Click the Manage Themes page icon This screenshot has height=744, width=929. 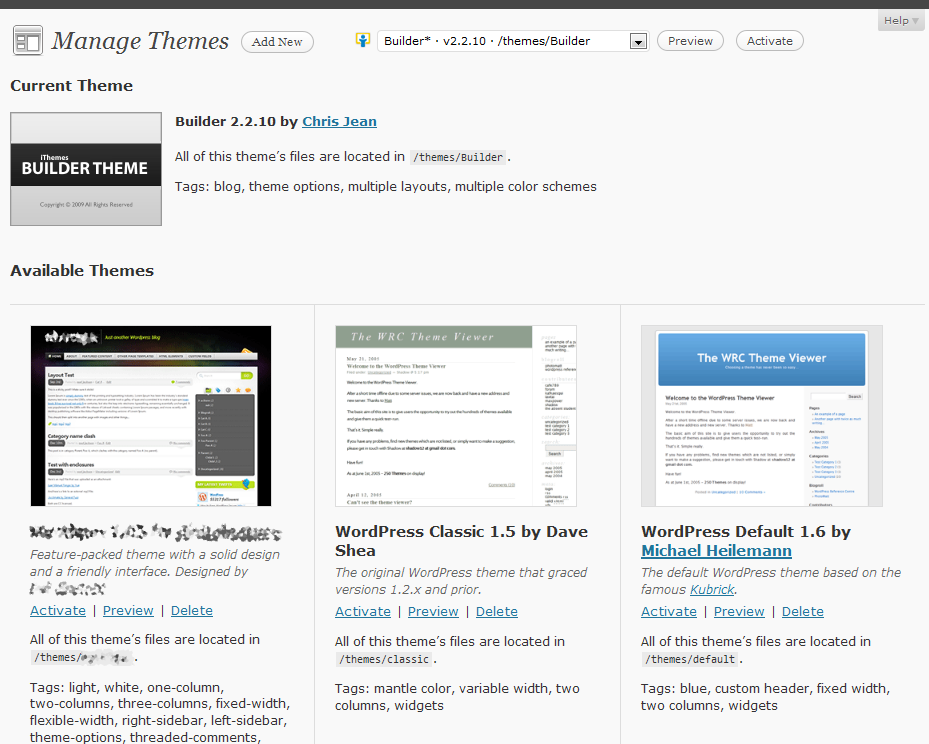27,41
